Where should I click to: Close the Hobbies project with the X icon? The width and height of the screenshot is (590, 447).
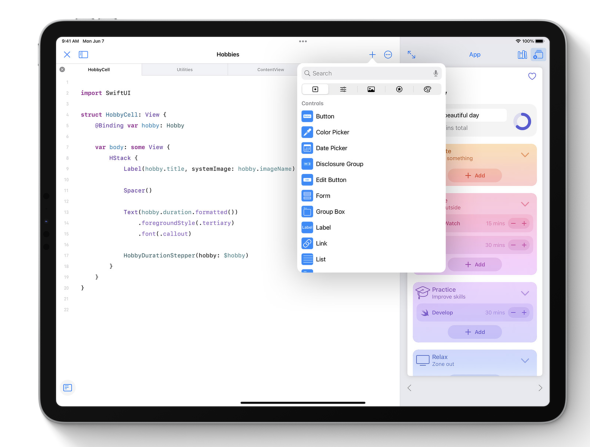pos(67,55)
